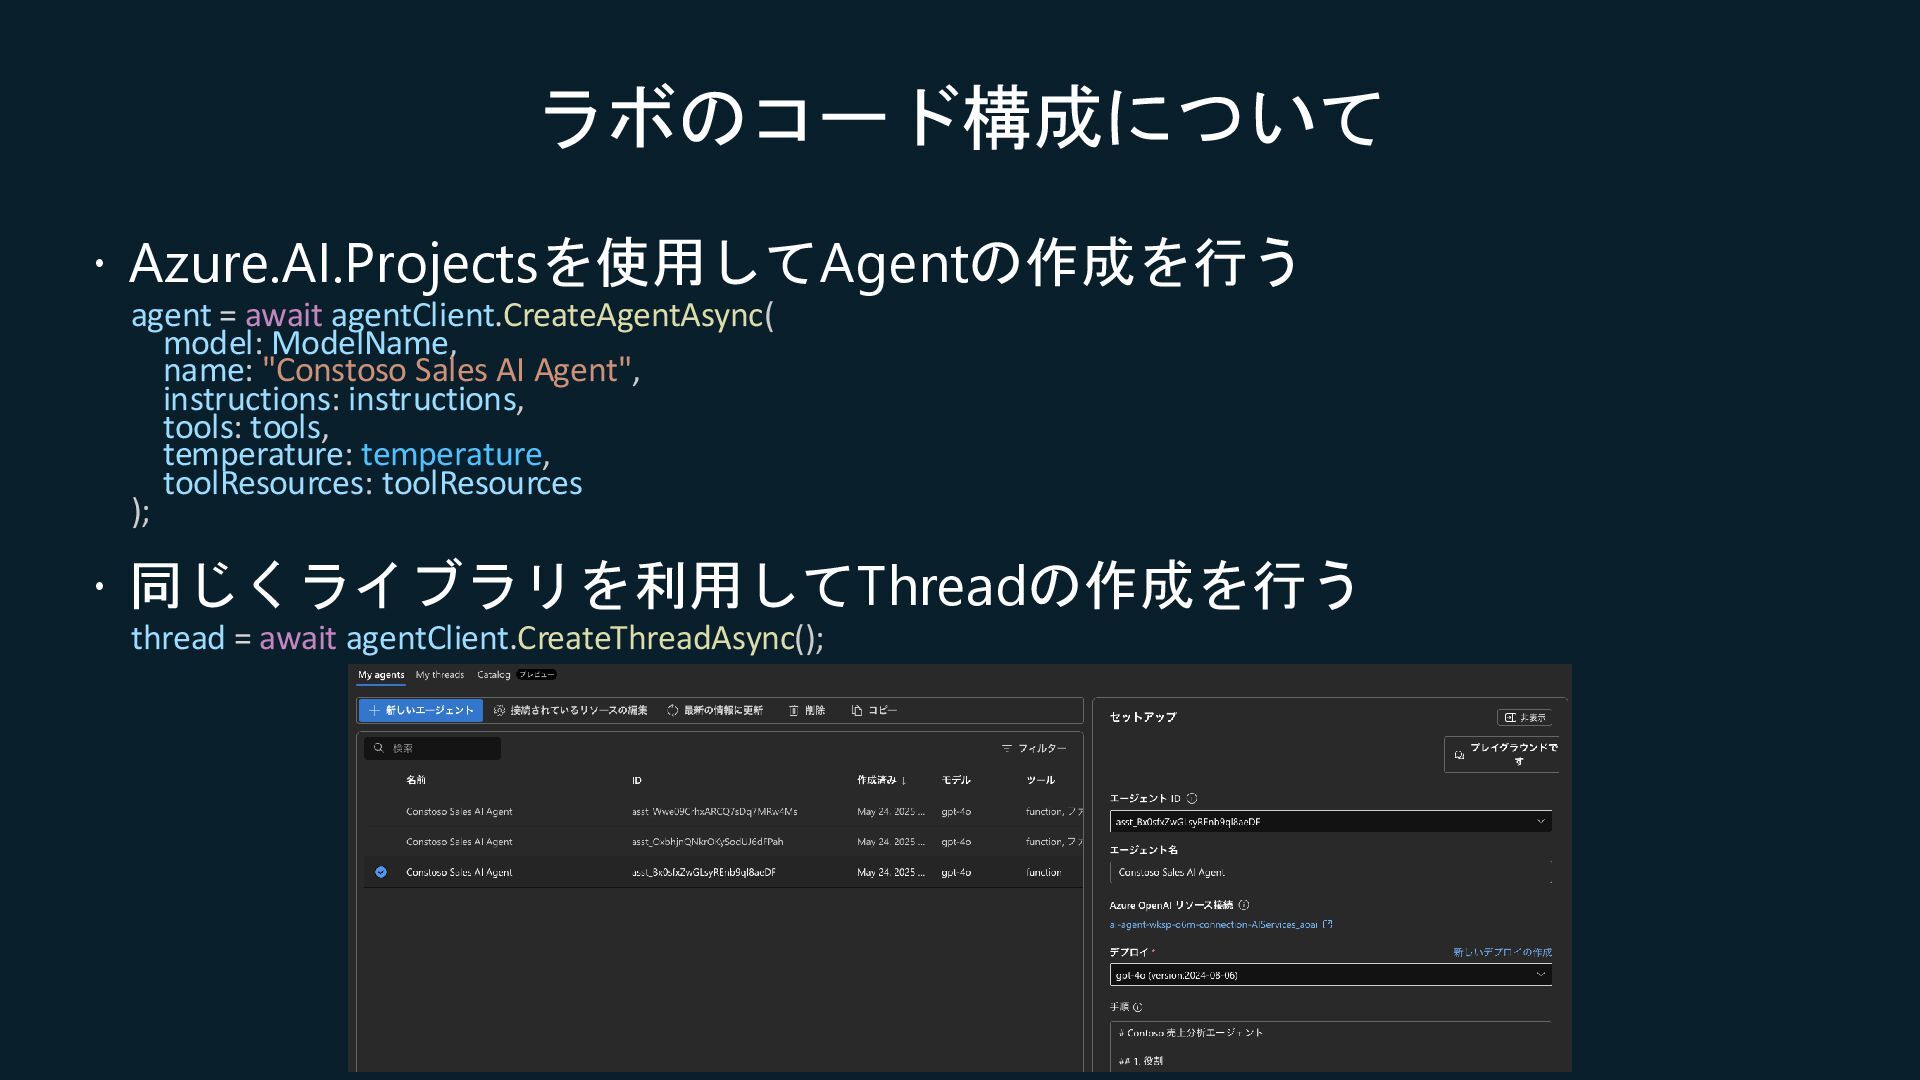The width and height of the screenshot is (1920, 1080).
Task: Expand the エージェント ID dropdown
Action: [x=1540, y=821]
